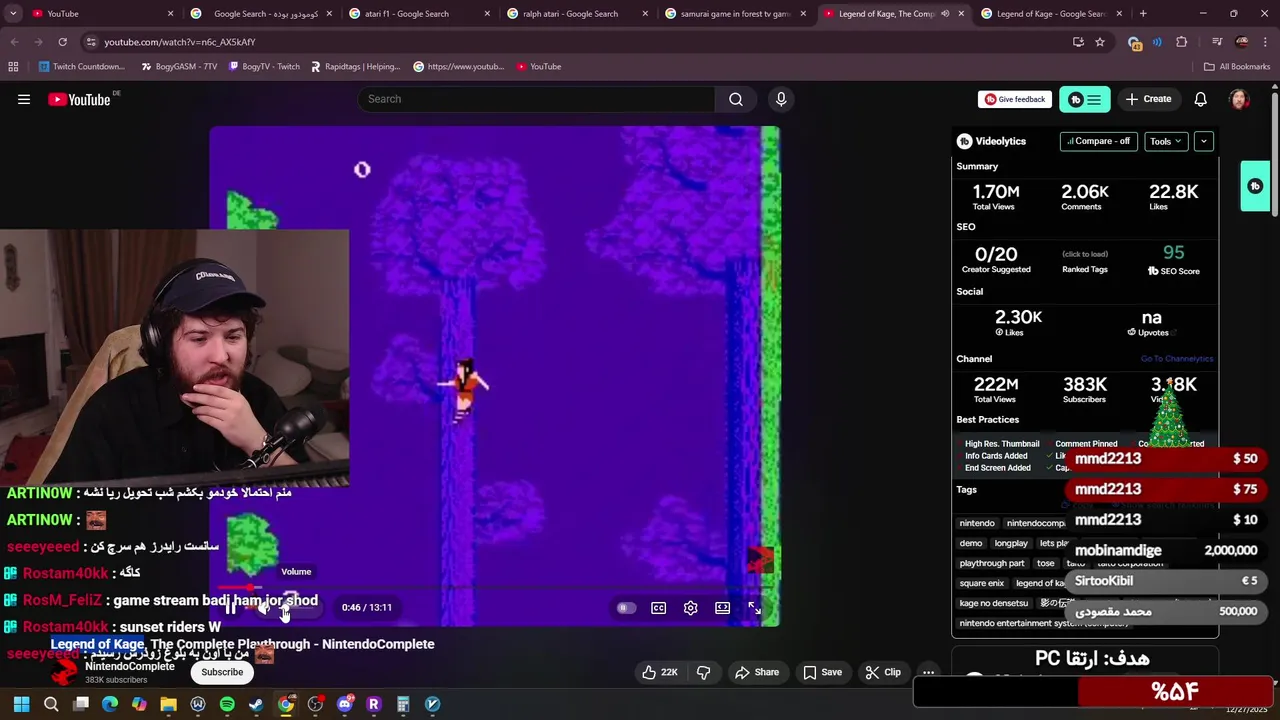Click the Share button
The height and width of the screenshot is (720, 1280).
[756, 672]
